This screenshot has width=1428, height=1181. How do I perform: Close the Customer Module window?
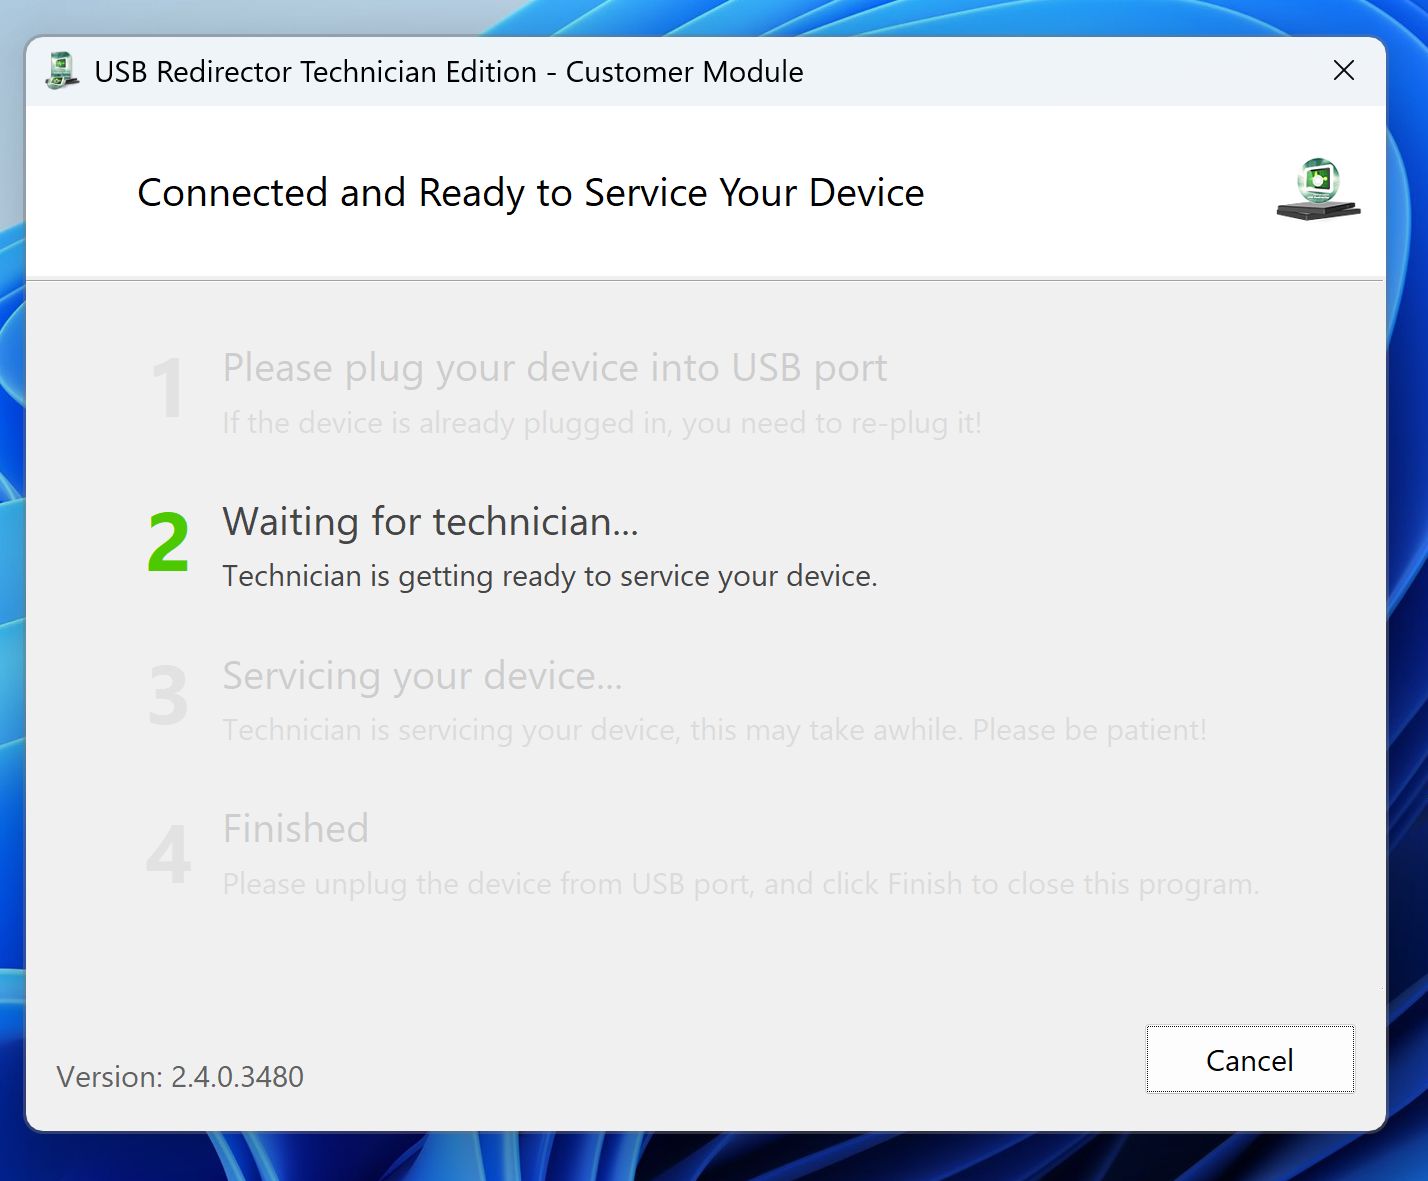(1344, 70)
